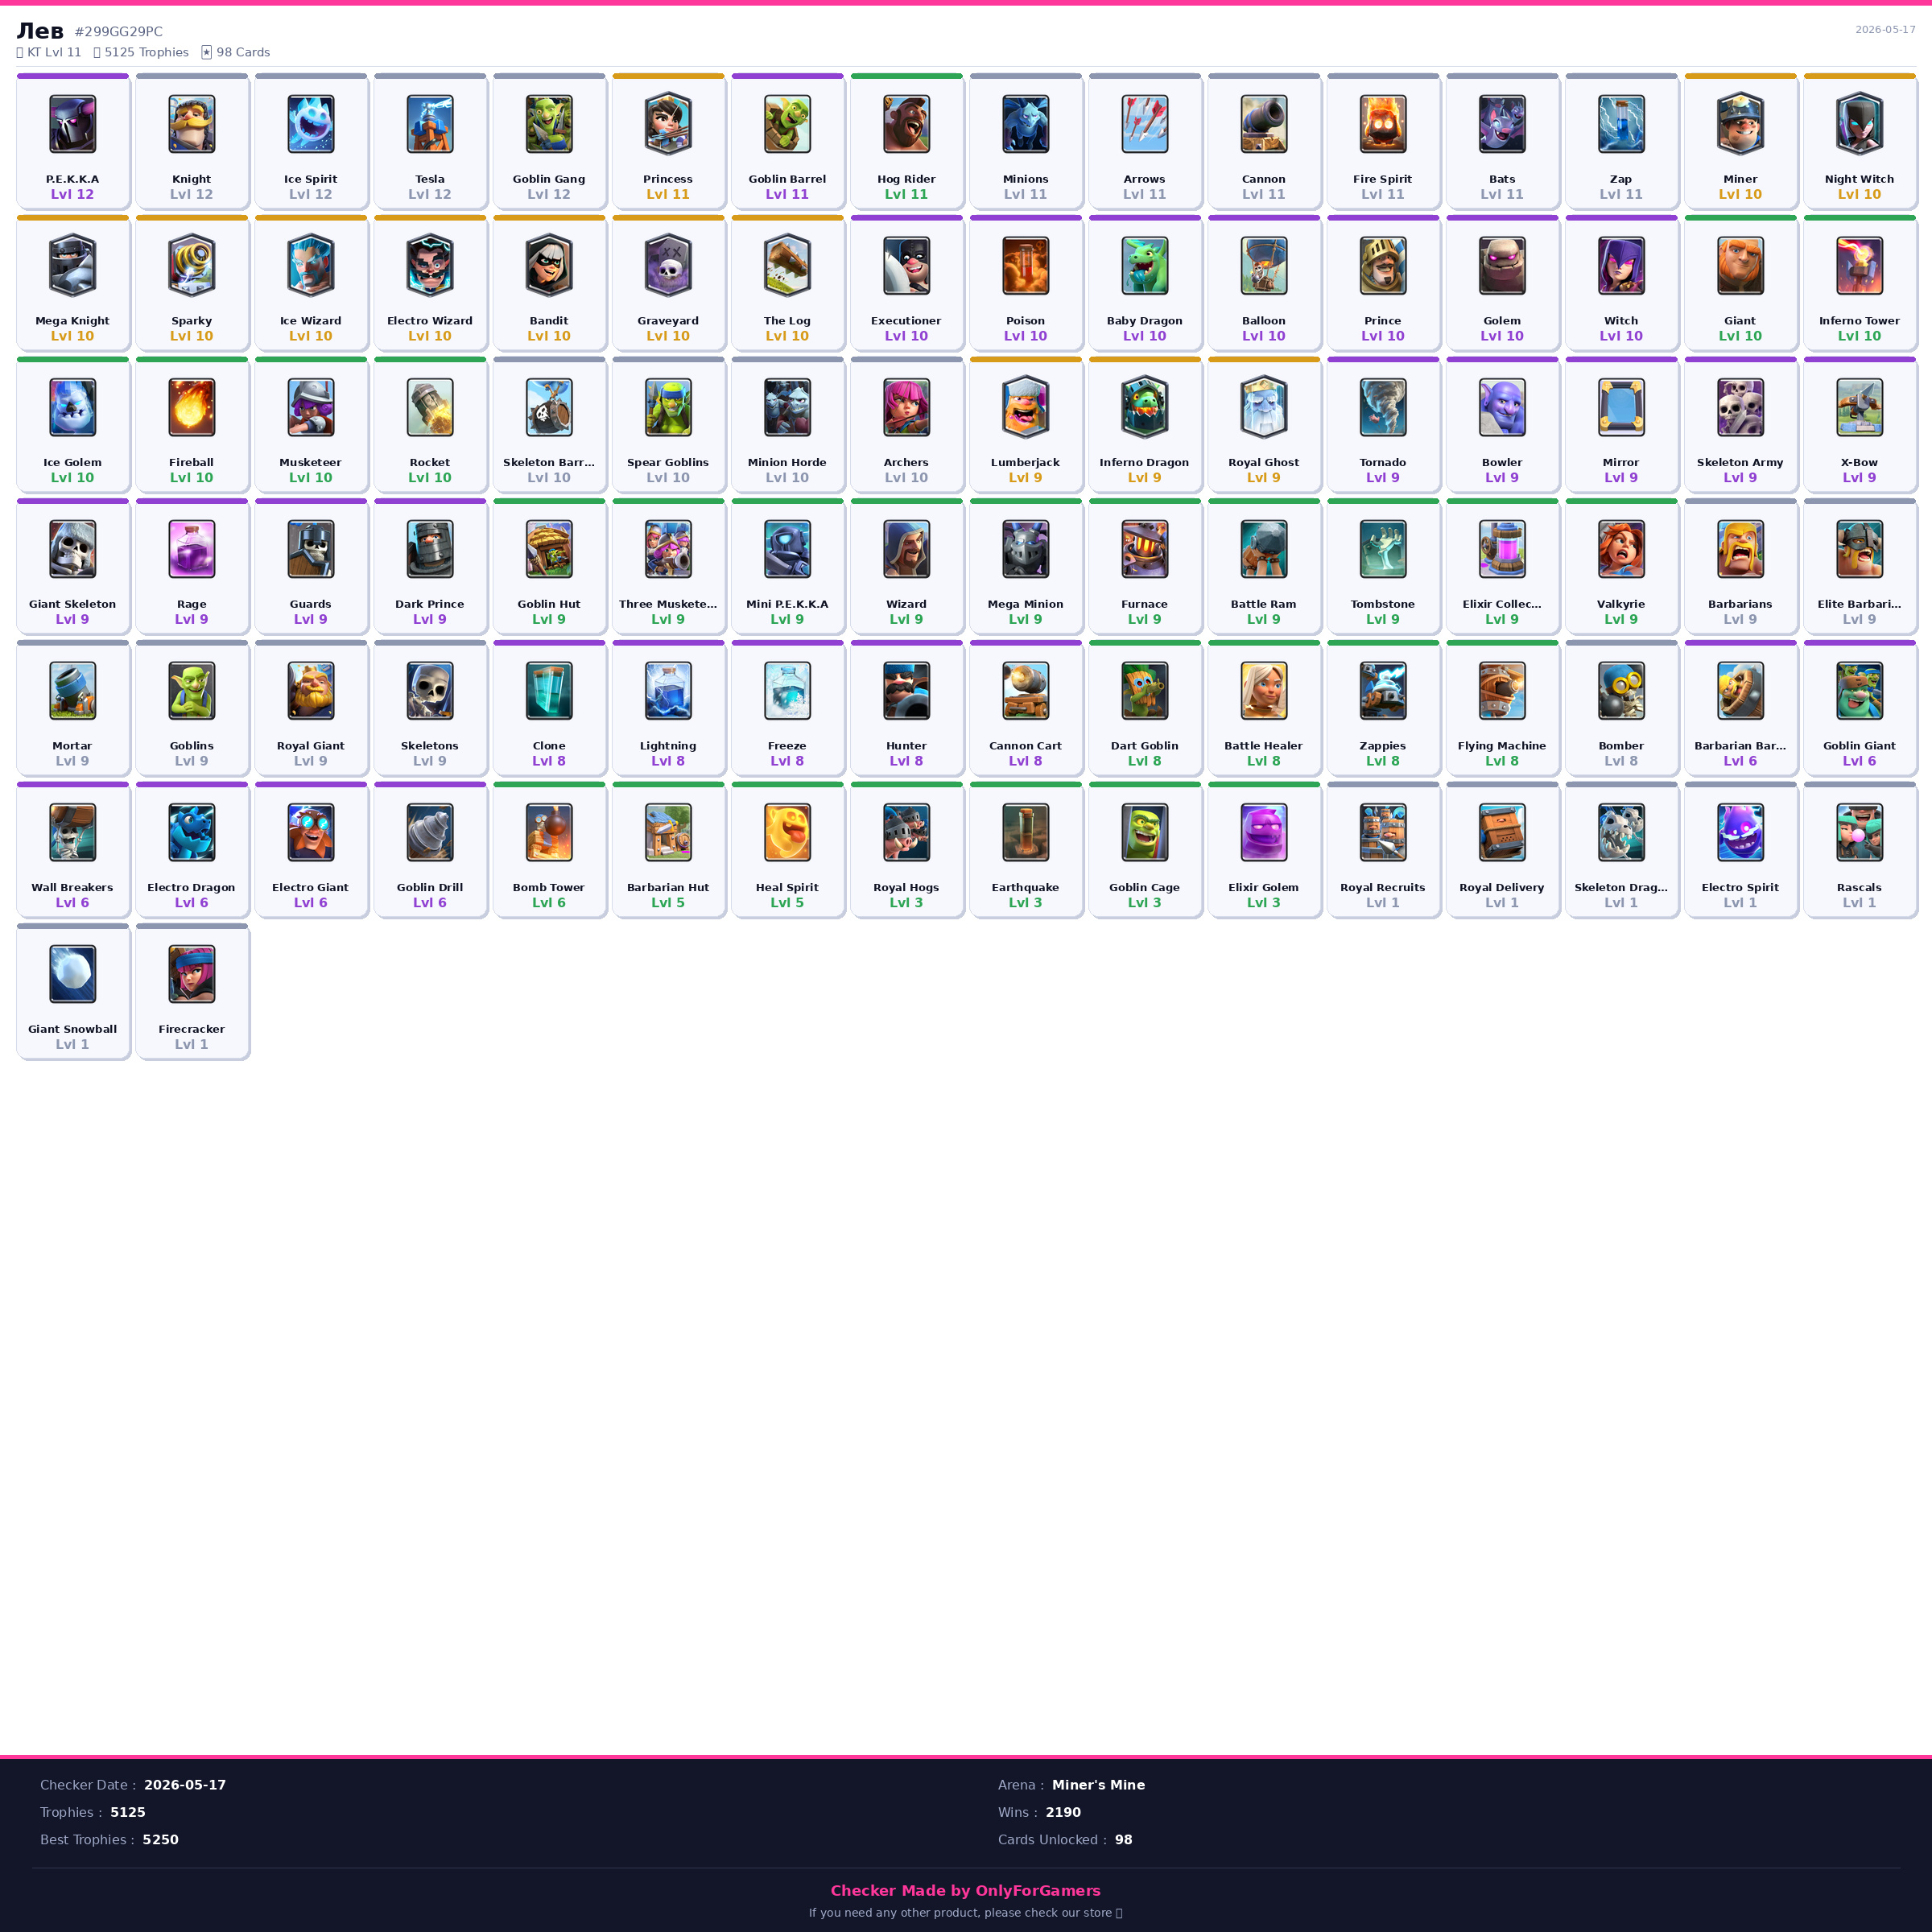Open the Goblin Drill card icon
Viewport: 1932px width, 1932px height.
click(430, 832)
